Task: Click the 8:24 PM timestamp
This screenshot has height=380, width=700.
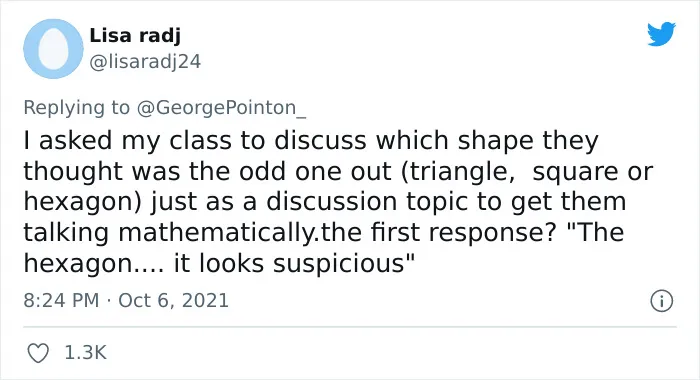Action: point(61,300)
